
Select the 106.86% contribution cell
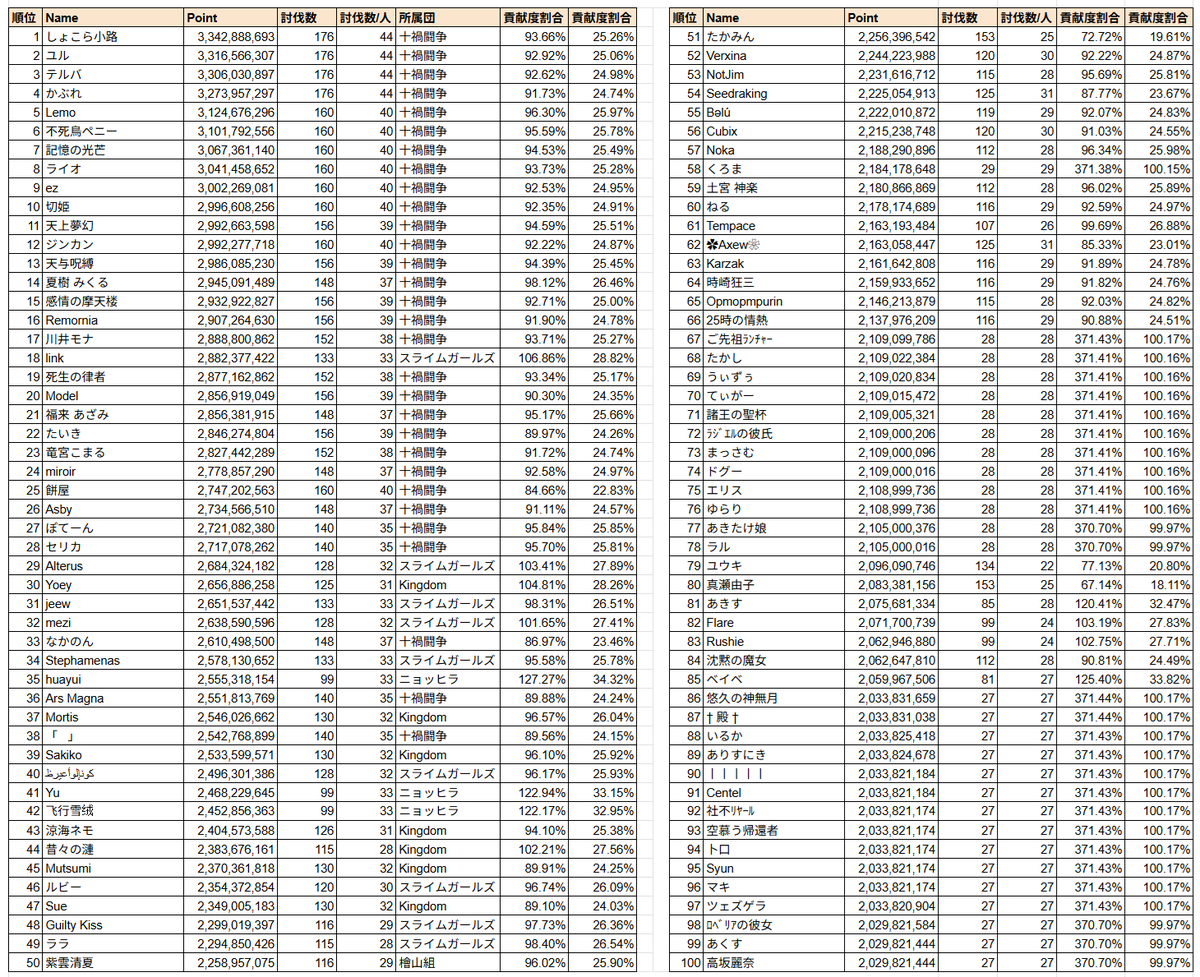click(533, 358)
